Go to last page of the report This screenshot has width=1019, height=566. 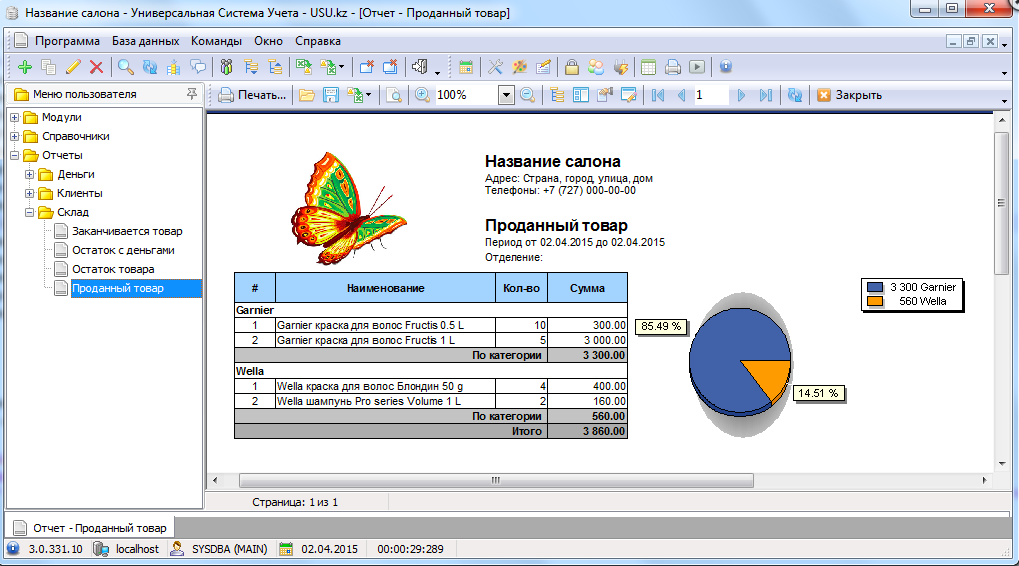click(x=766, y=96)
